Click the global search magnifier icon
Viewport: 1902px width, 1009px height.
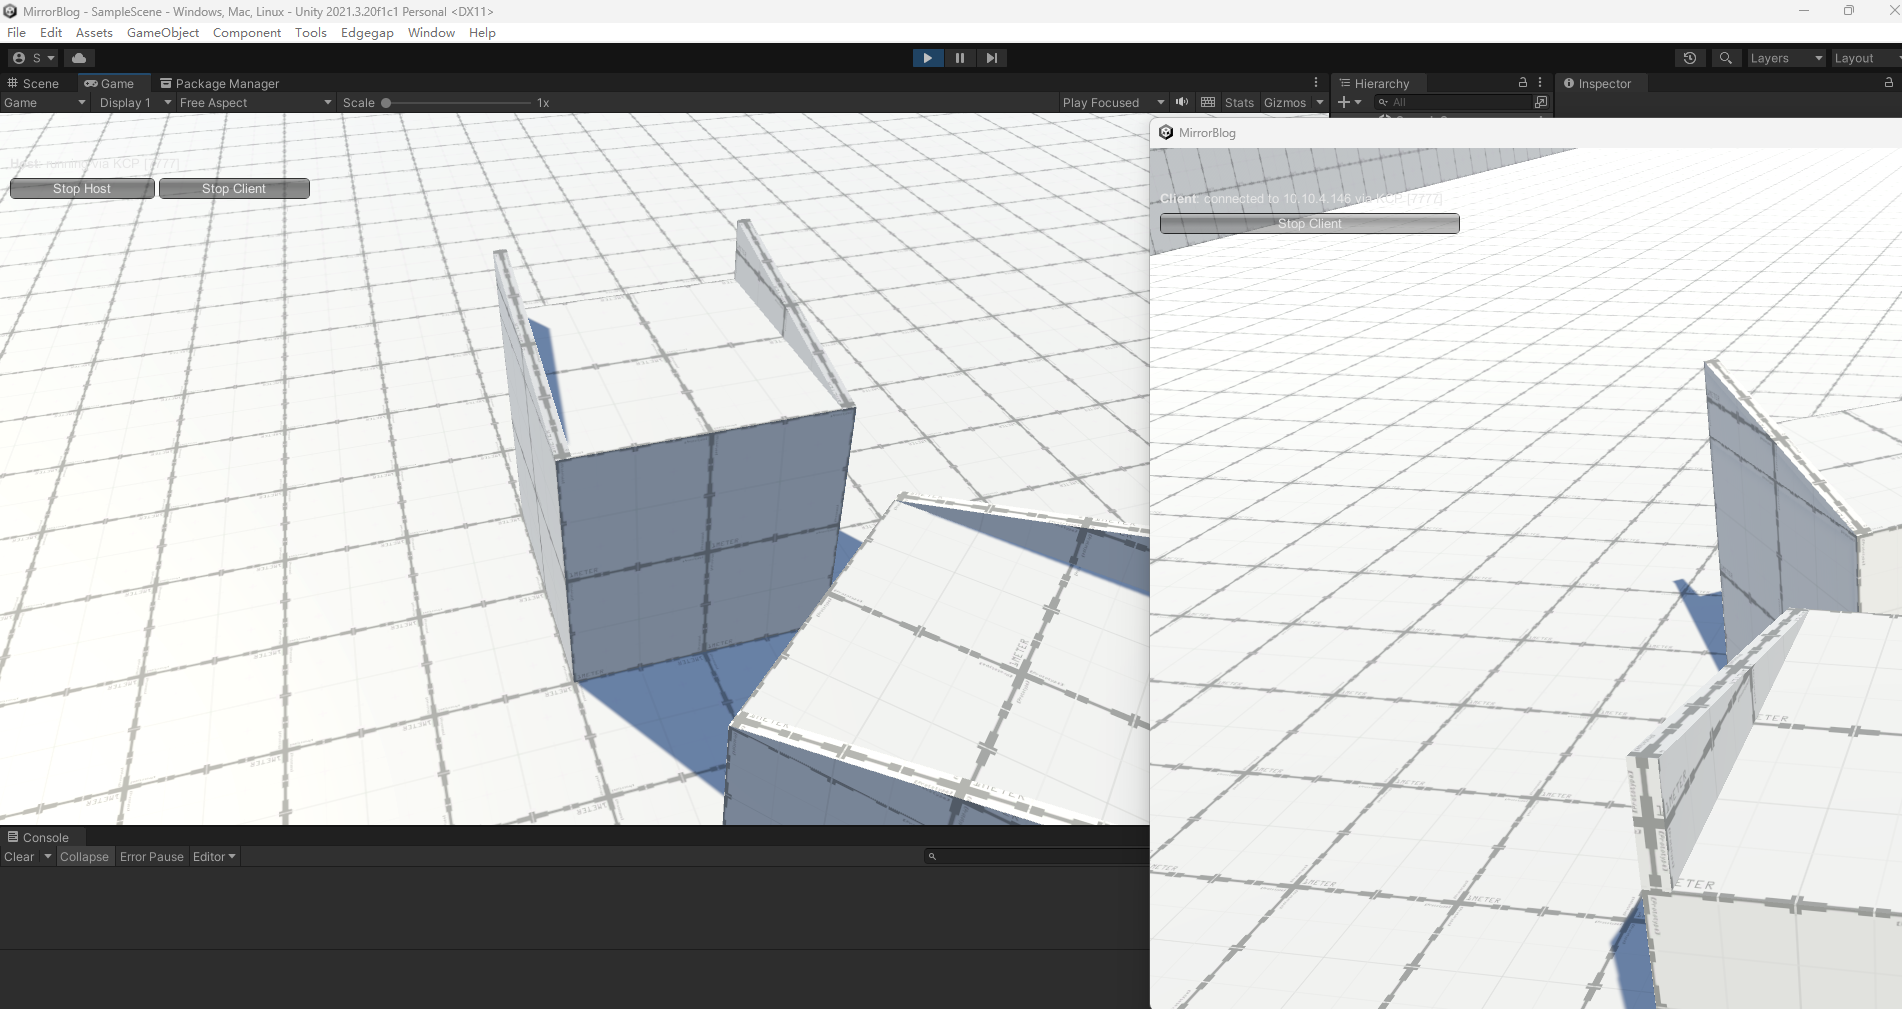click(1725, 58)
